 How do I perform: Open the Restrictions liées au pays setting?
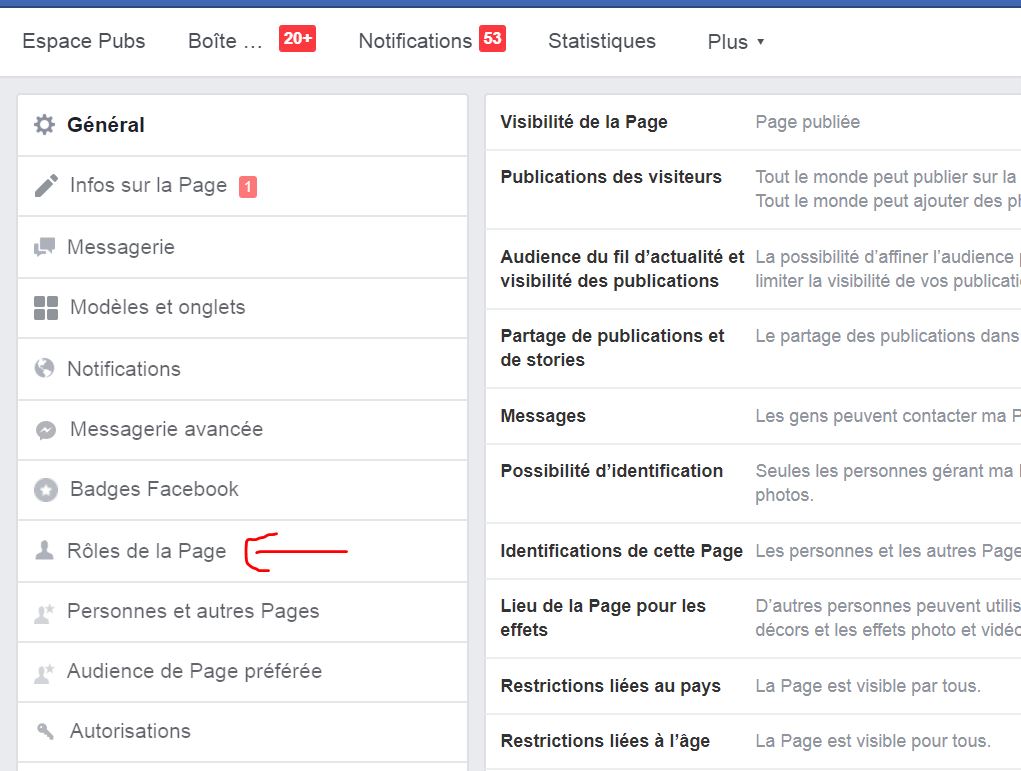click(x=752, y=686)
